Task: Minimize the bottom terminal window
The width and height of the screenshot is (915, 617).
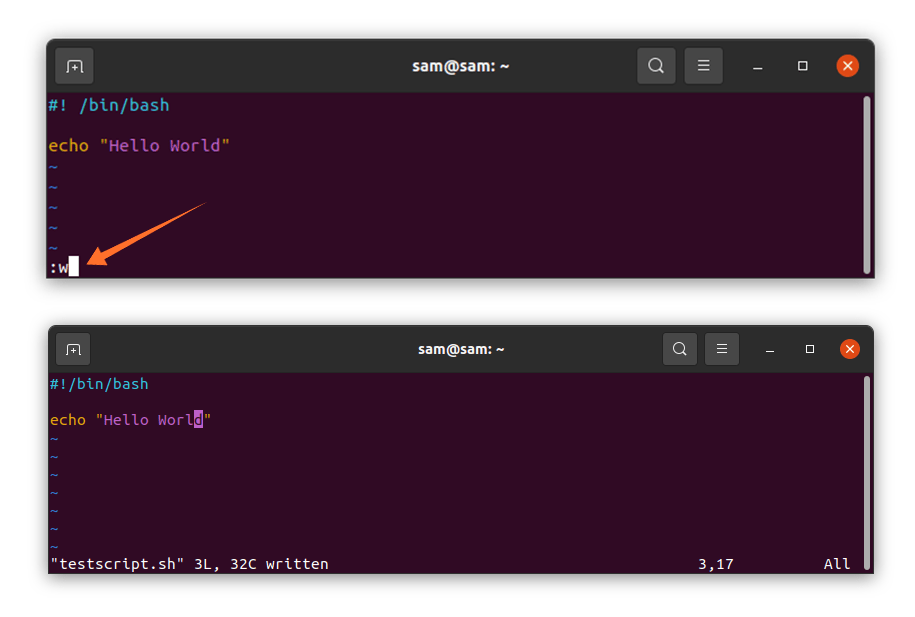Action: pyautogui.click(x=769, y=349)
